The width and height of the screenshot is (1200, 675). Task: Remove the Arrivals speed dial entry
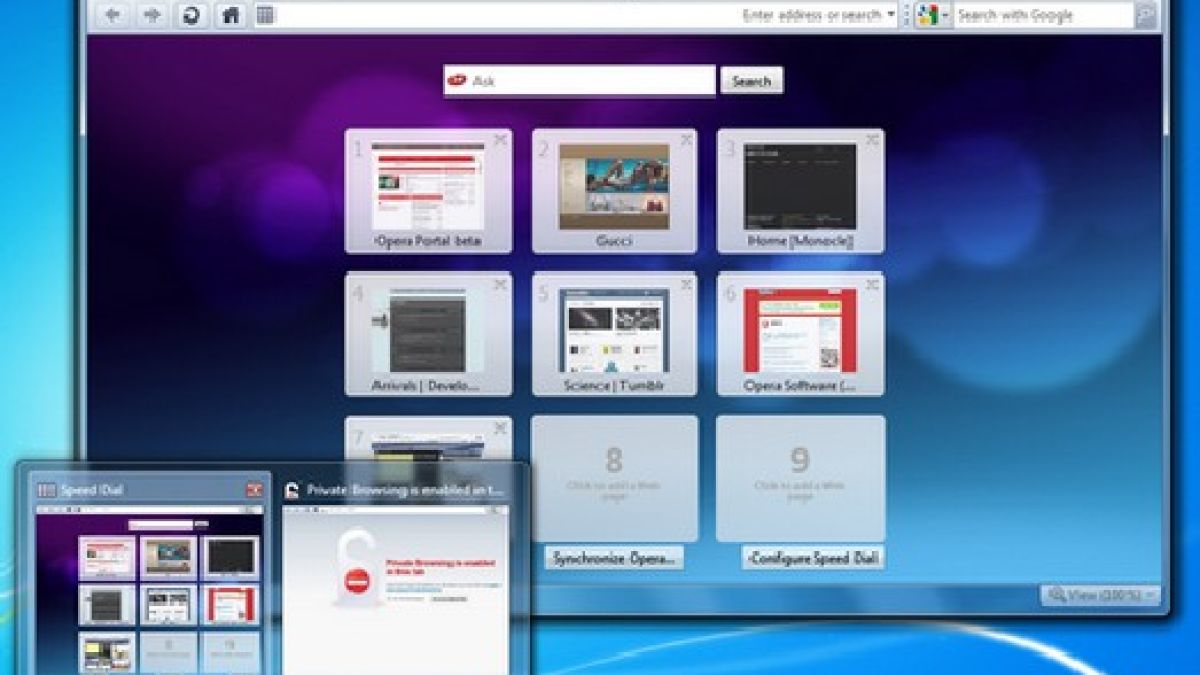500,284
